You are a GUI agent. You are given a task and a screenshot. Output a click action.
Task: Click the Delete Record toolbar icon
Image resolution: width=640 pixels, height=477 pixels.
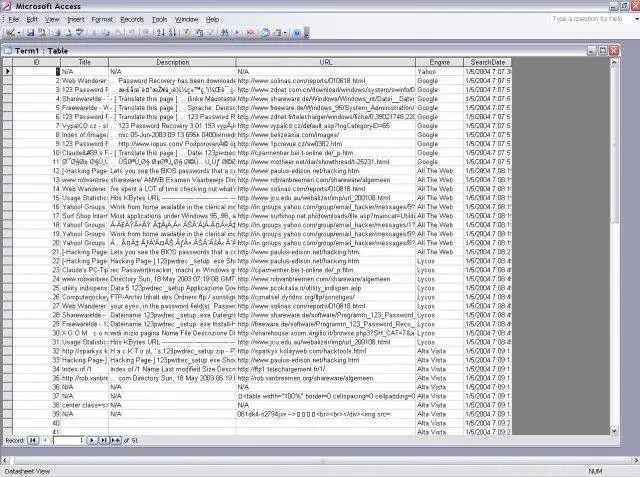coord(251,33)
